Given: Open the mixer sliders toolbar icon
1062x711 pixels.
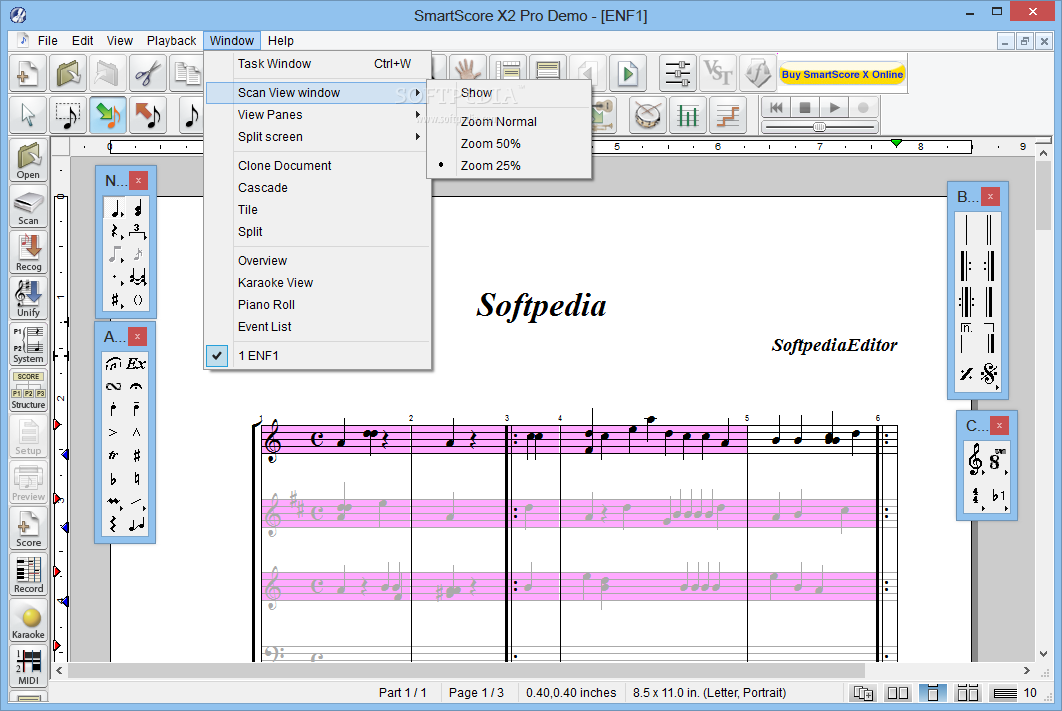Looking at the screenshot, I should pos(677,73).
